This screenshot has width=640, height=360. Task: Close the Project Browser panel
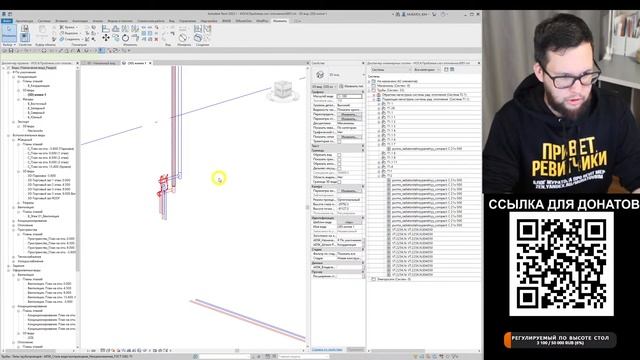pyautogui.click(x=78, y=63)
